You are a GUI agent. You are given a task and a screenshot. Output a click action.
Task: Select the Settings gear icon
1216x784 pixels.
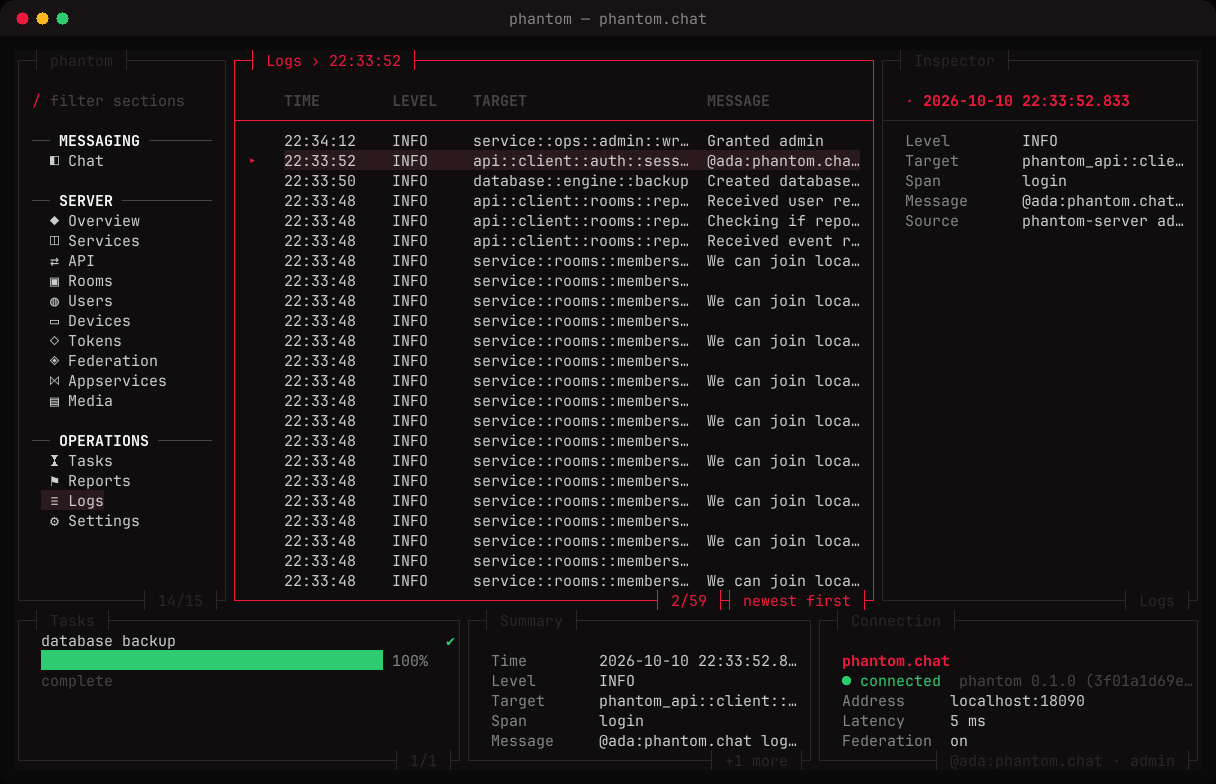pyautogui.click(x=55, y=521)
